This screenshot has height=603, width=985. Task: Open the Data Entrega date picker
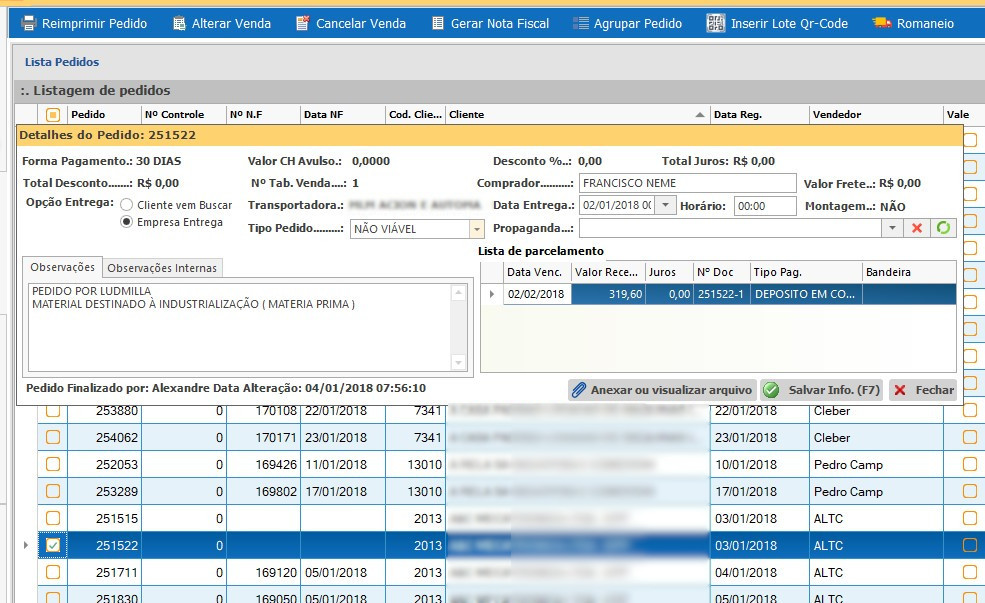click(667, 205)
